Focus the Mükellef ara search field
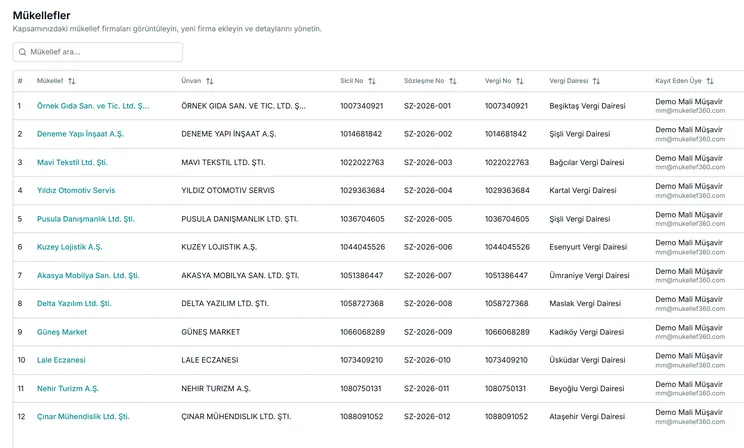 tap(98, 52)
